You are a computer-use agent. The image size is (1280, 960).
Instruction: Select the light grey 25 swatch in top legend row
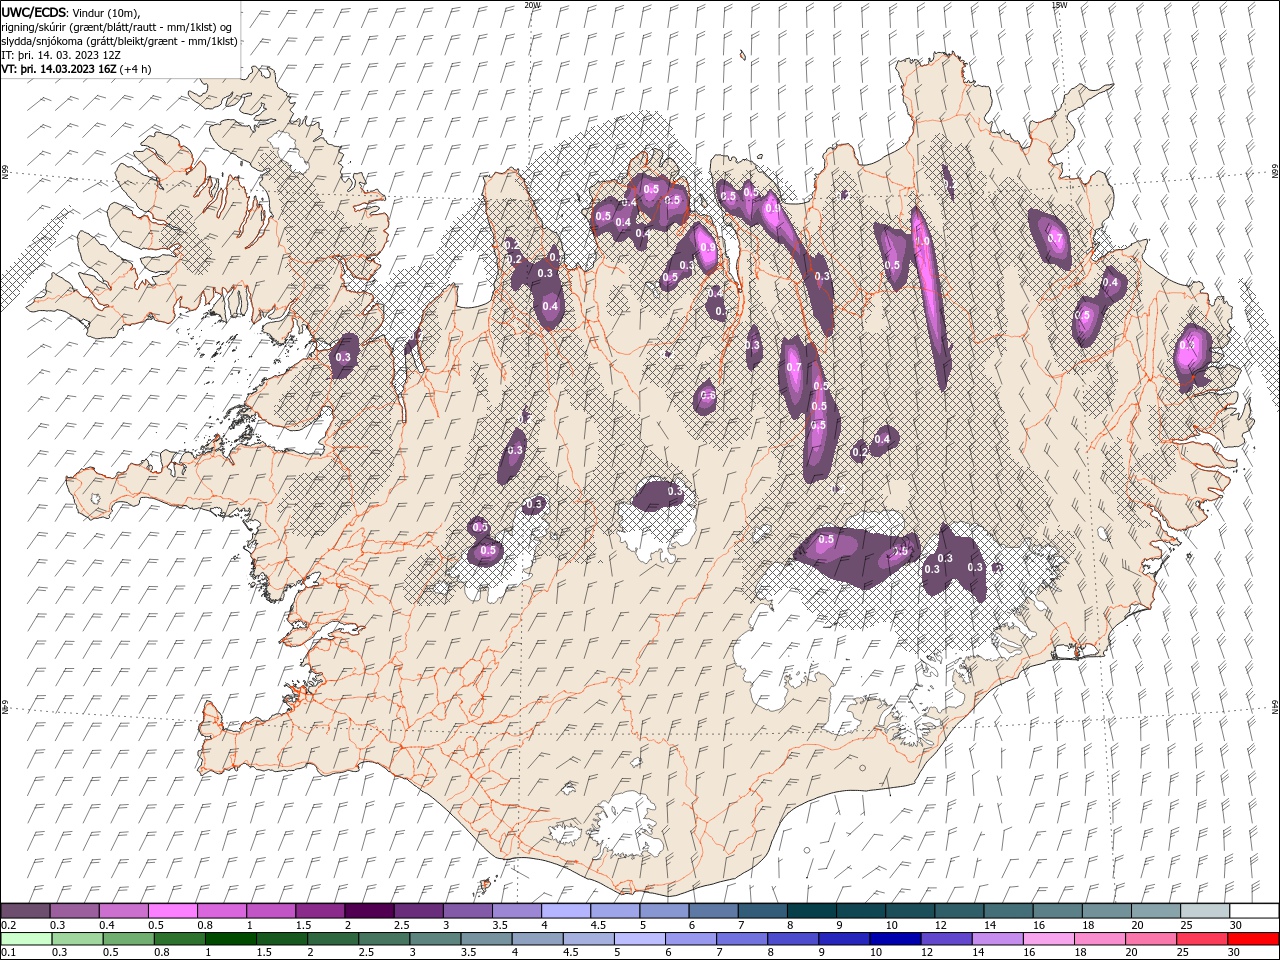[x=1205, y=910]
